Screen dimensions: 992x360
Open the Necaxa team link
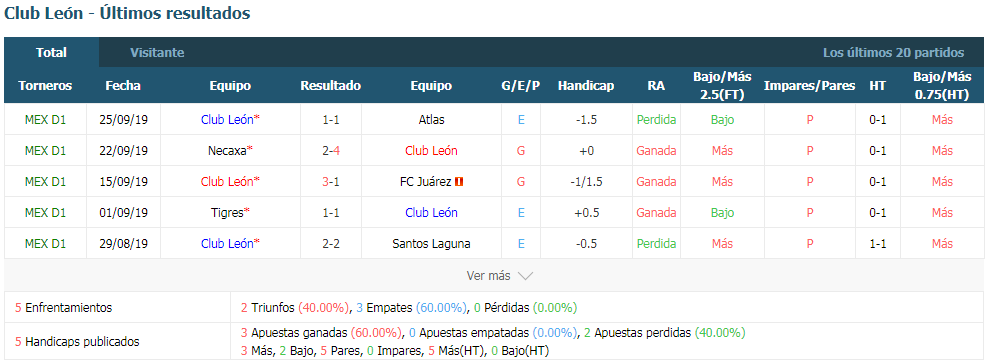(x=226, y=151)
